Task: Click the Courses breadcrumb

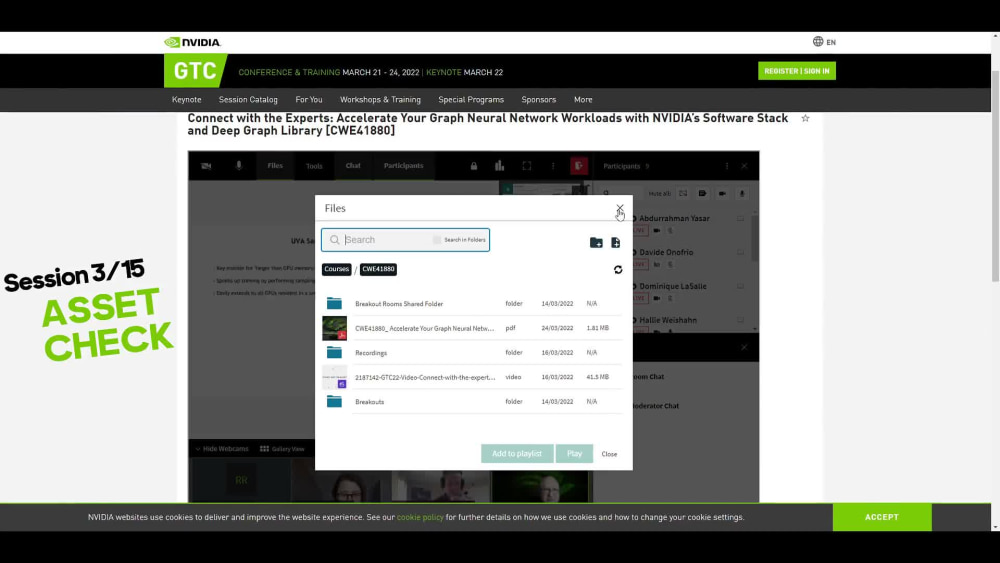Action: (x=337, y=269)
